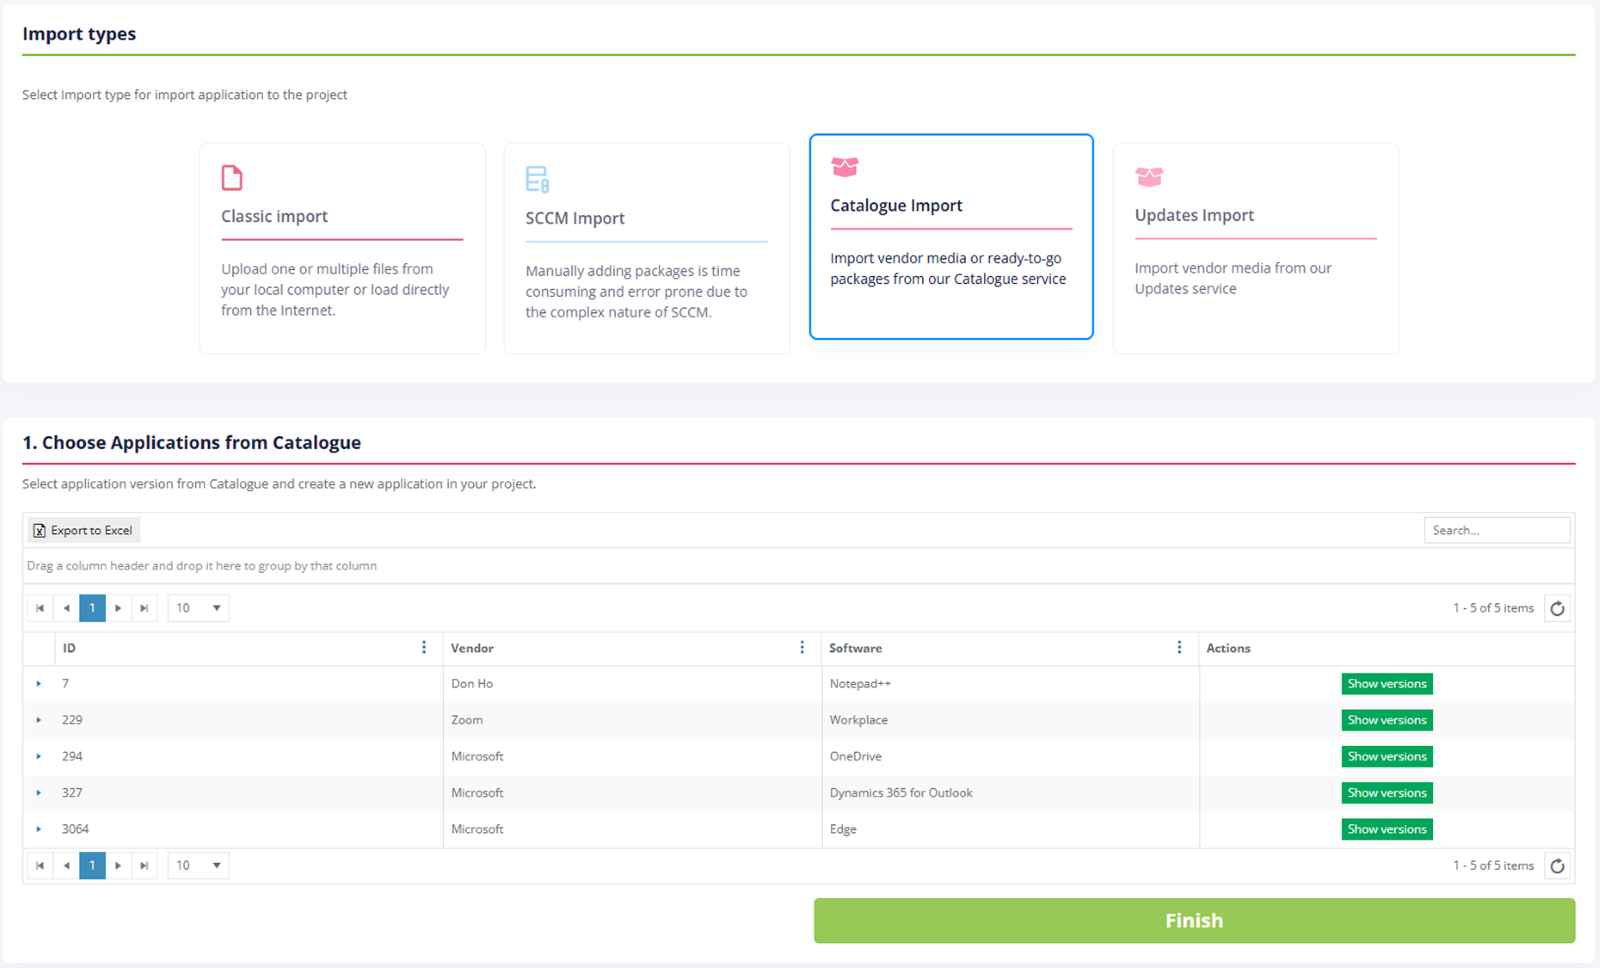The height and width of the screenshot is (968, 1600).
Task: Open the Vendor column options menu
Action: 802,648
